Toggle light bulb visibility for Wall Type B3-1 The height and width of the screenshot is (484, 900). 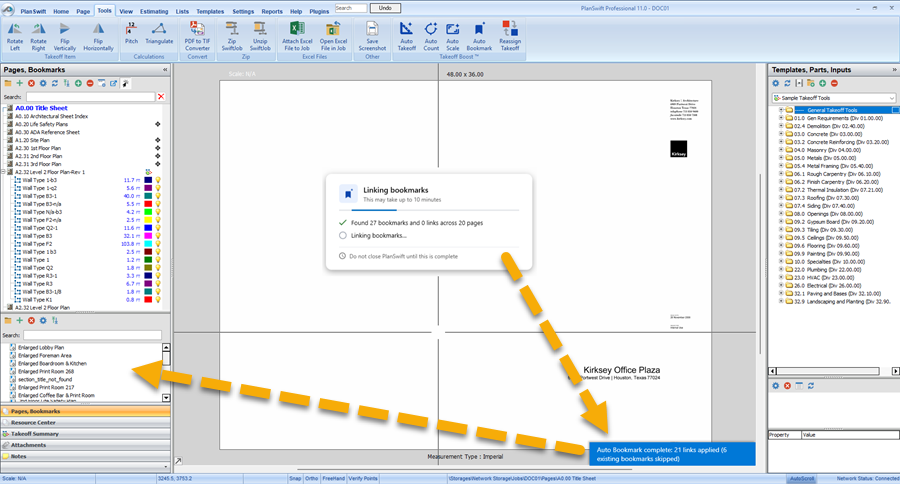158,196
